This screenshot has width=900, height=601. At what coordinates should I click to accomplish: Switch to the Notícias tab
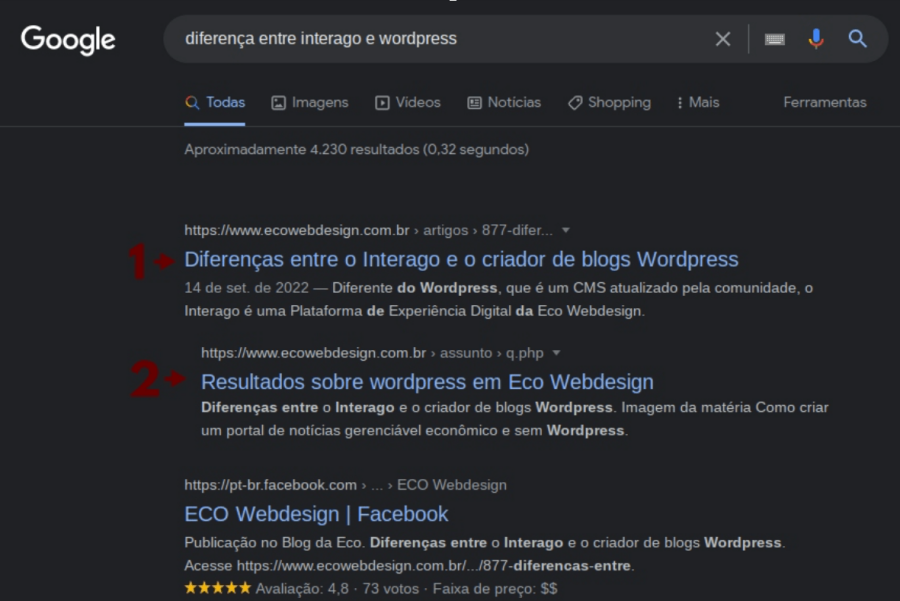[x=504, y=103]
